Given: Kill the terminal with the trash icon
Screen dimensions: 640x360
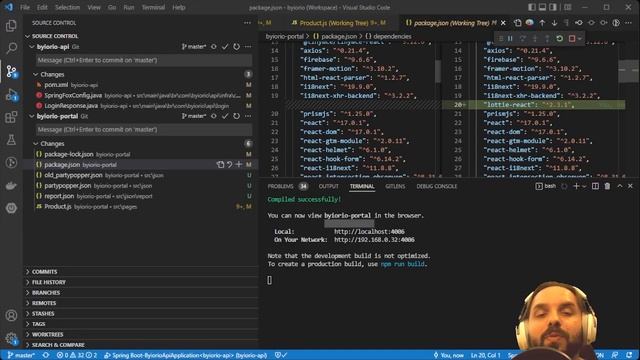Looking at the screenshot, I should click(x=607, y=186).
